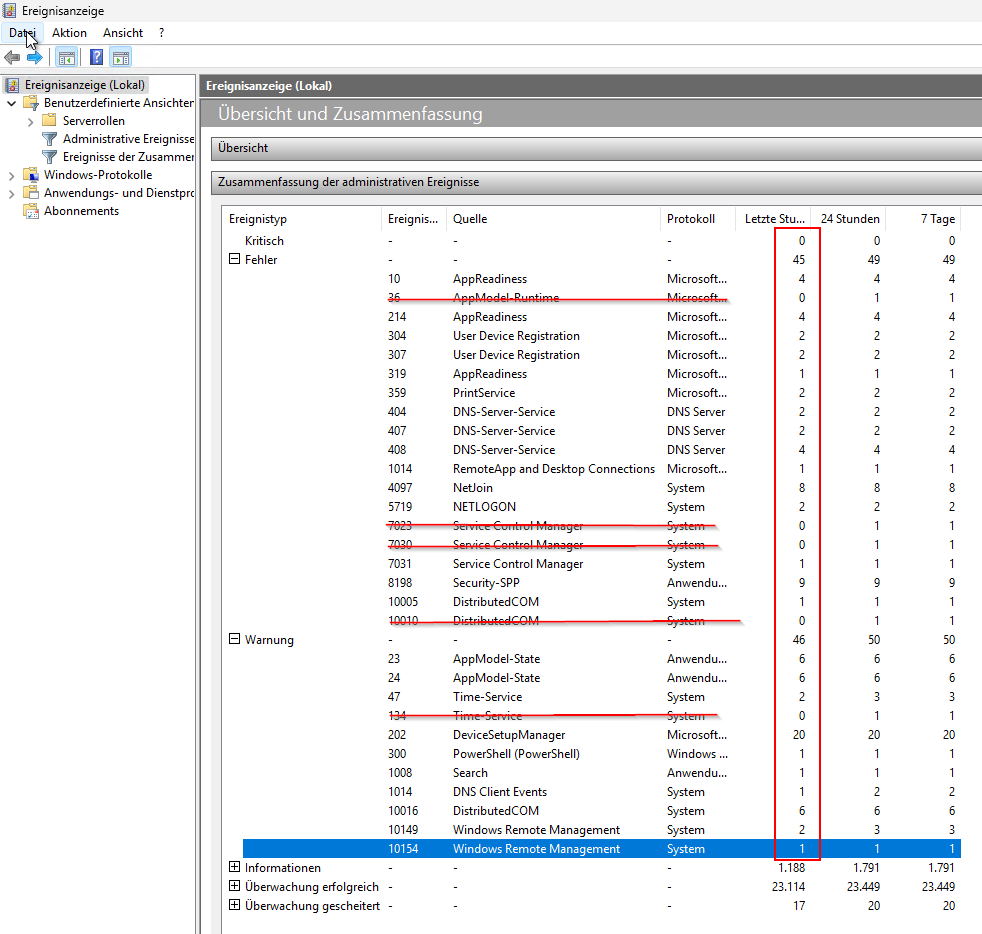Click the Serverrollen folder icon

49,120
